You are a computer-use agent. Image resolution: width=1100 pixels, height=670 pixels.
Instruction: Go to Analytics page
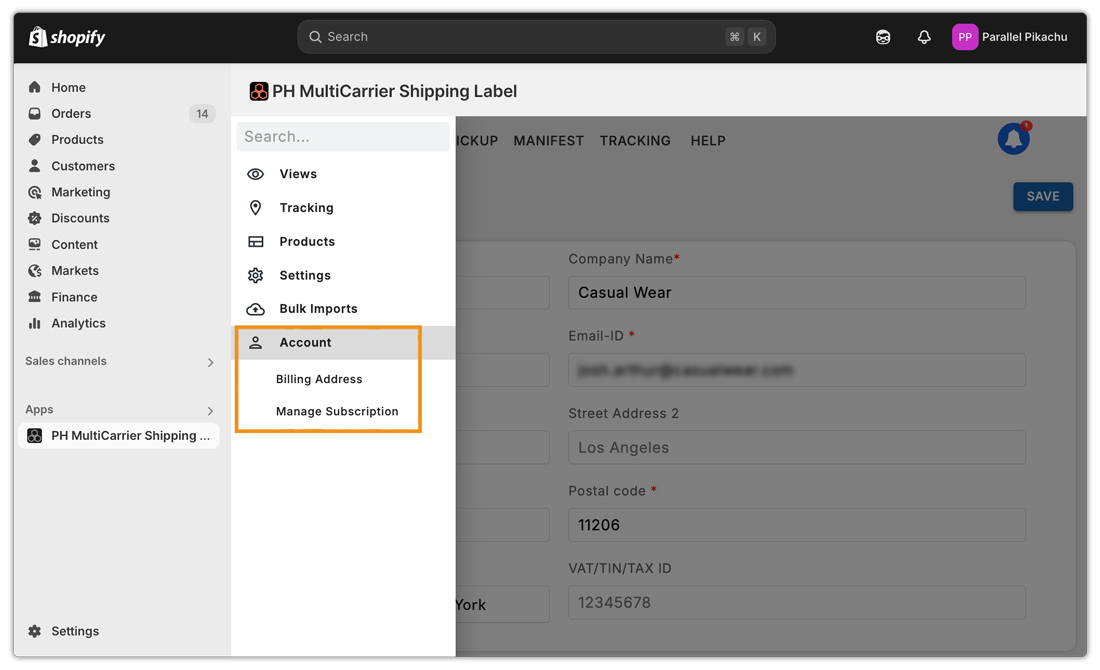pos(79,323)
